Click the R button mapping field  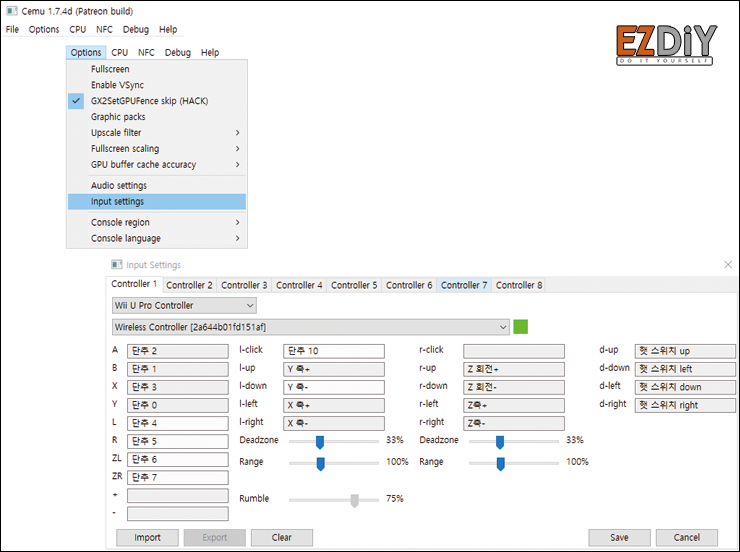point(178,442)
